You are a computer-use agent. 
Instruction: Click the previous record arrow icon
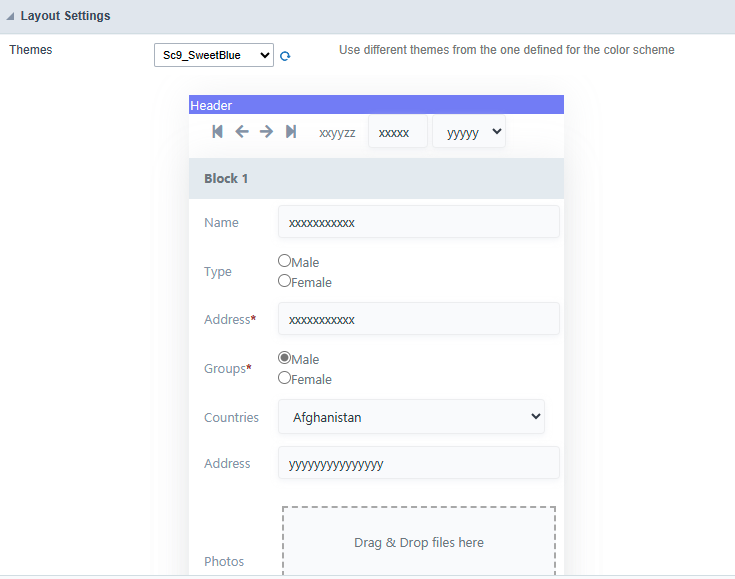point(242,132)
